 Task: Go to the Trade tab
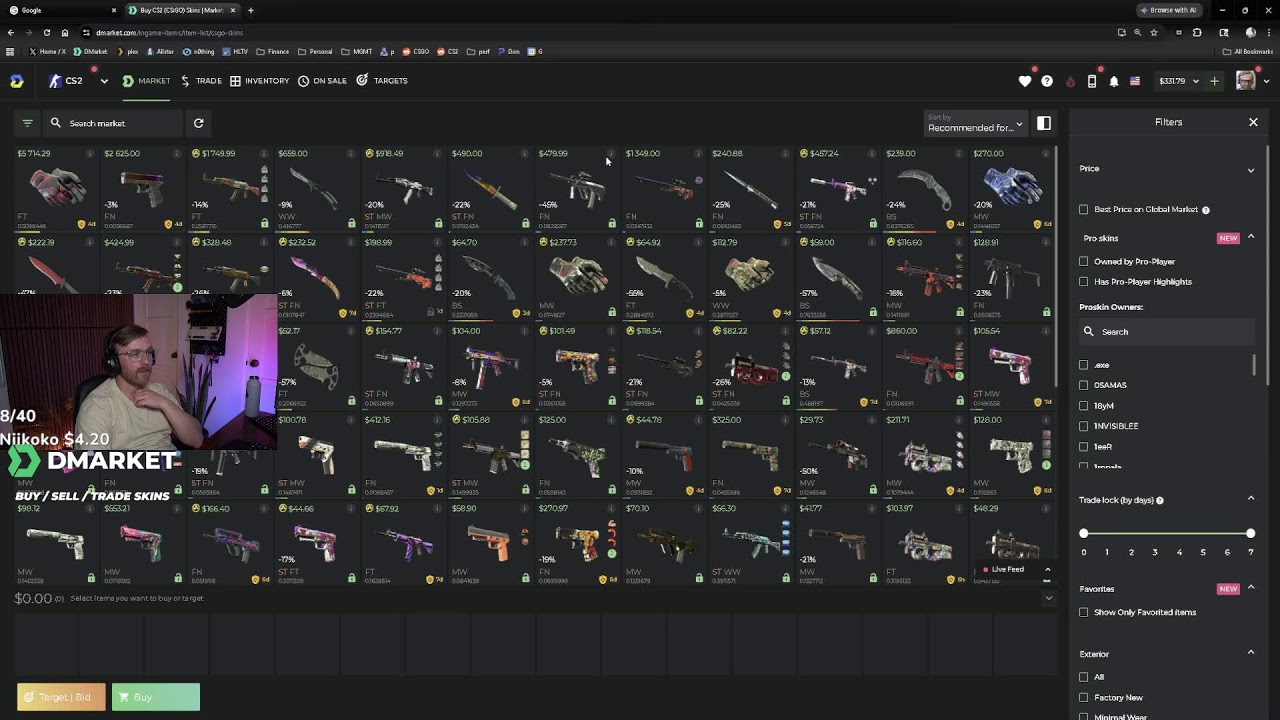pyautogui.click(x=201, y=81)
